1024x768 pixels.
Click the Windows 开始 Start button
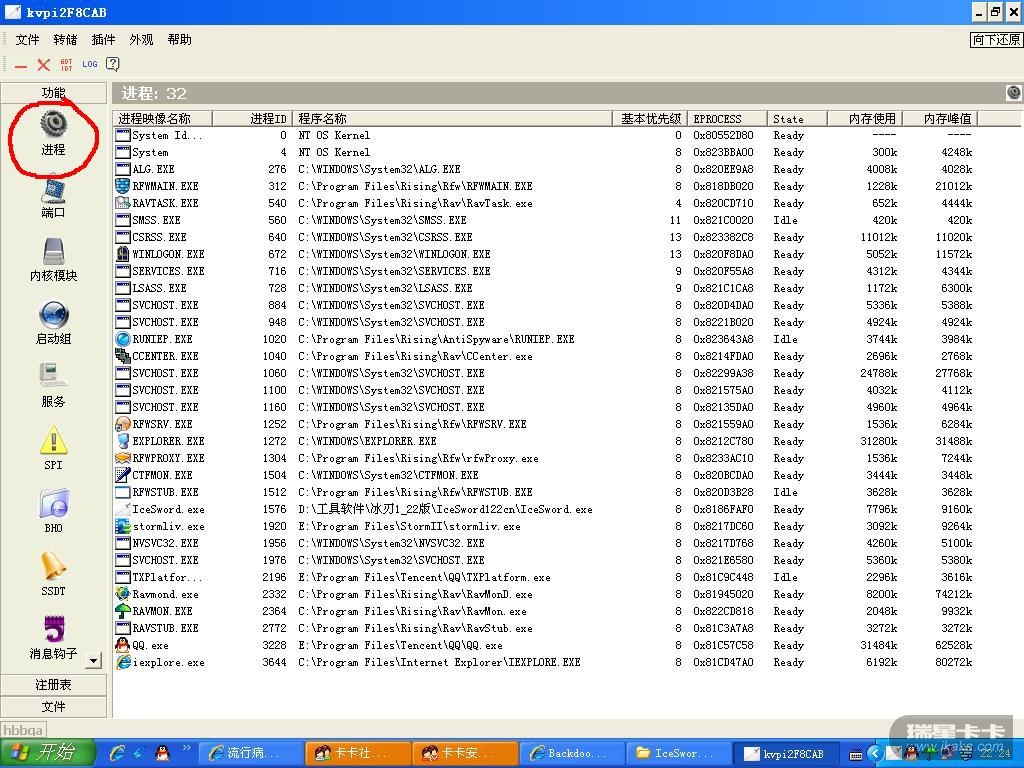48,752
